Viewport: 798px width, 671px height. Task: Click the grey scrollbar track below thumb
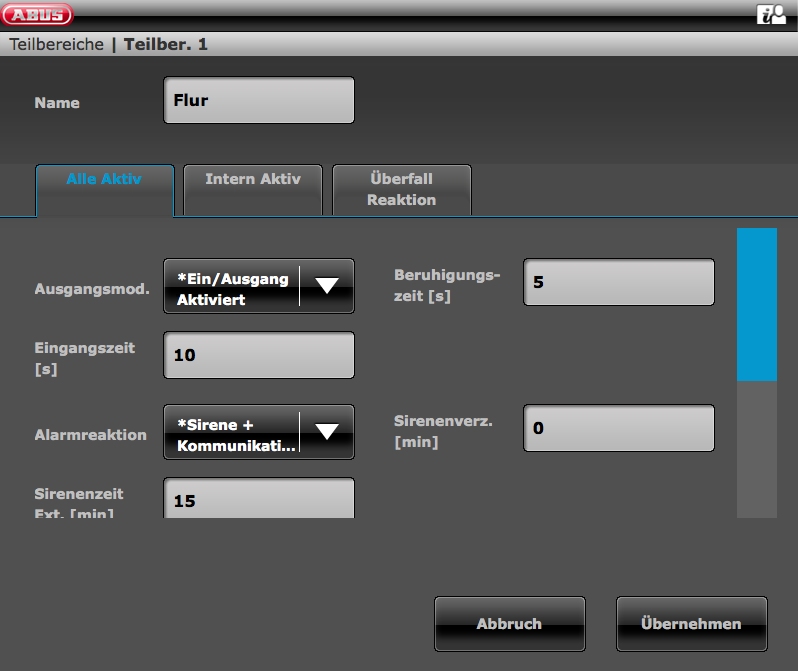coord(756,450)
